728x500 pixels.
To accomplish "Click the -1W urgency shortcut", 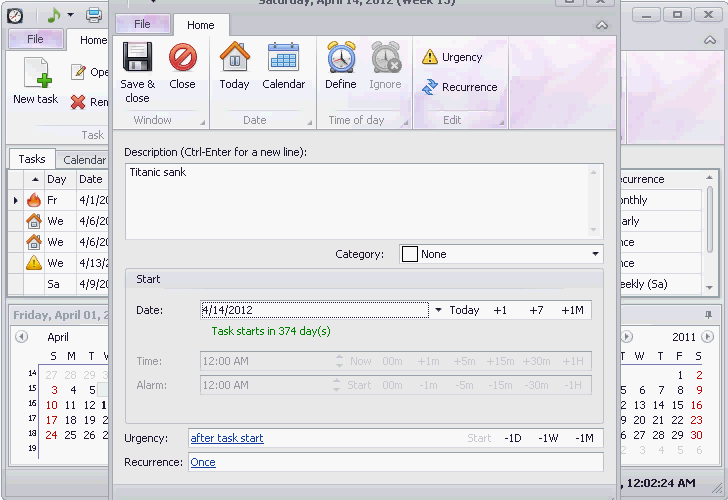I will point(548,438).
